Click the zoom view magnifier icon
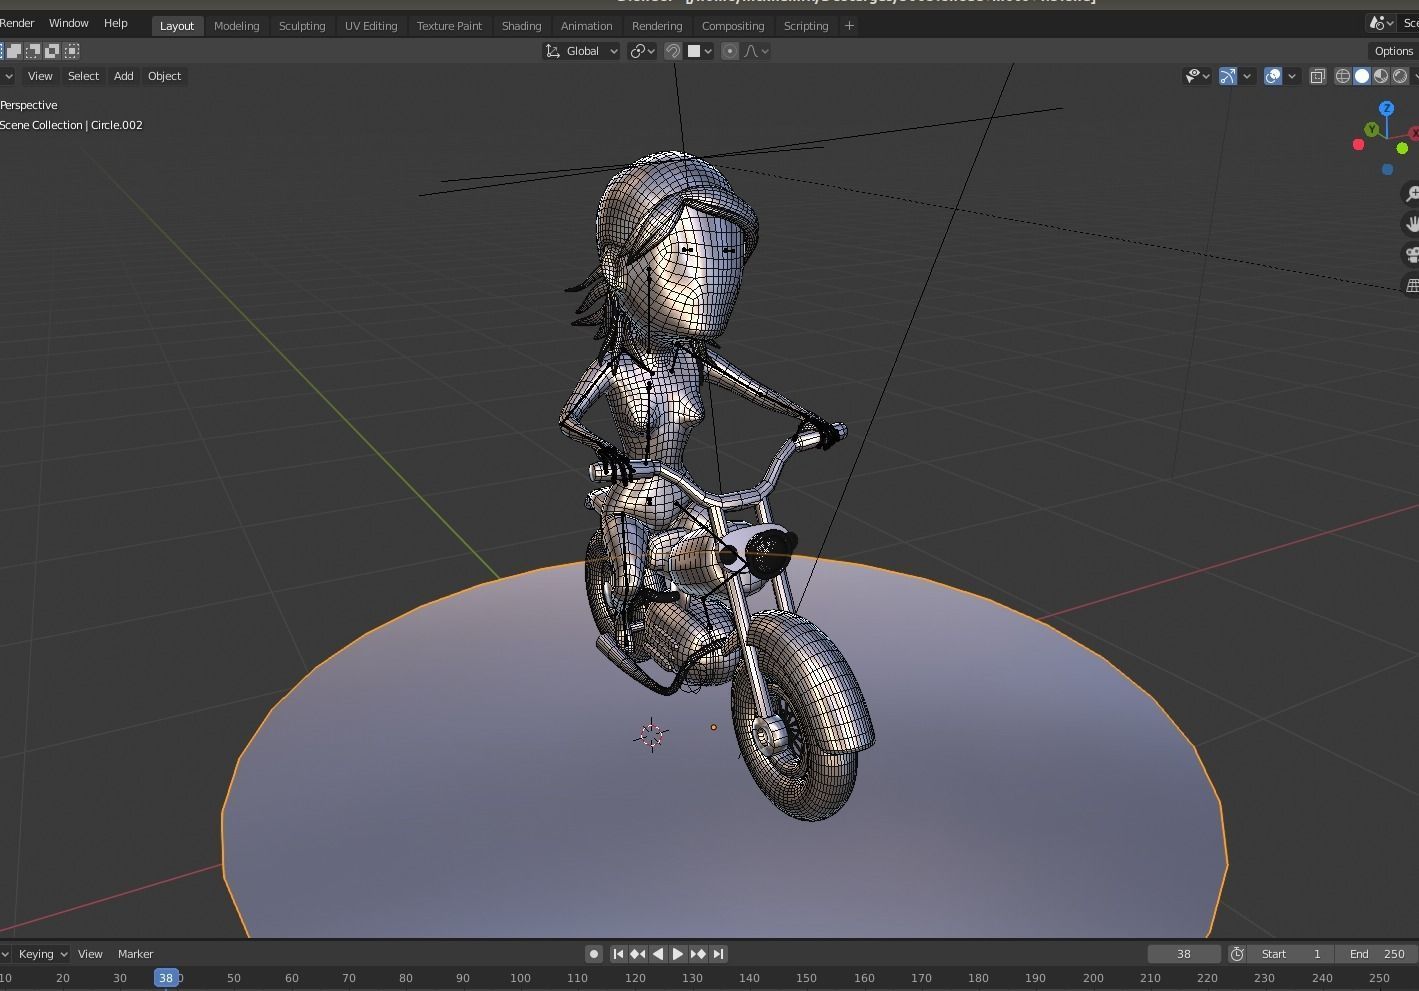This screenshot has width=1419, height=991. (1412, 194)
